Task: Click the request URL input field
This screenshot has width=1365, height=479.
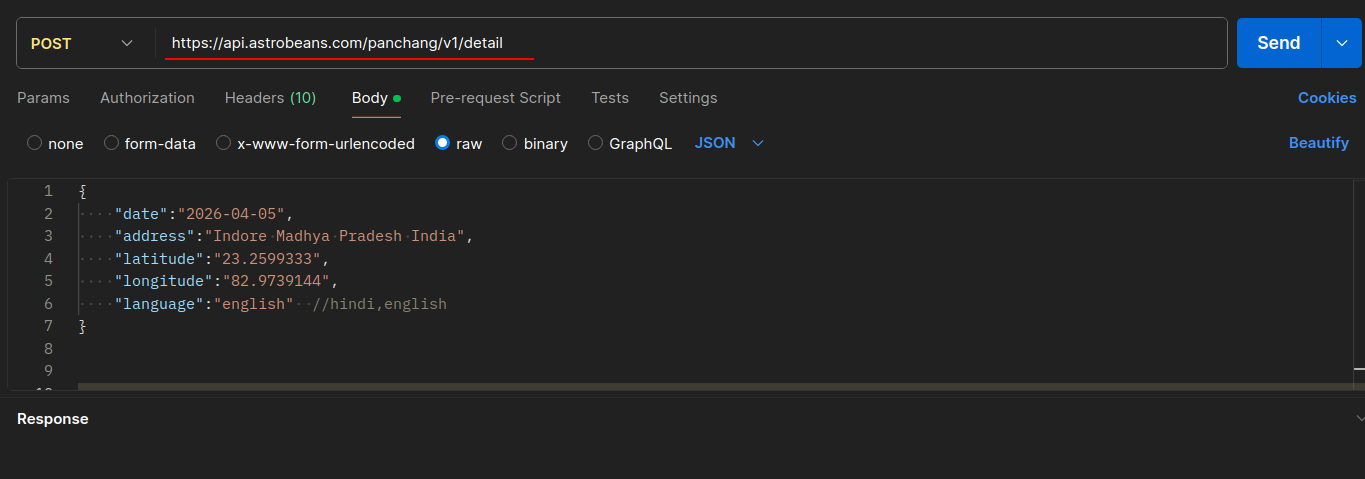Action: [x=690, y=43]
